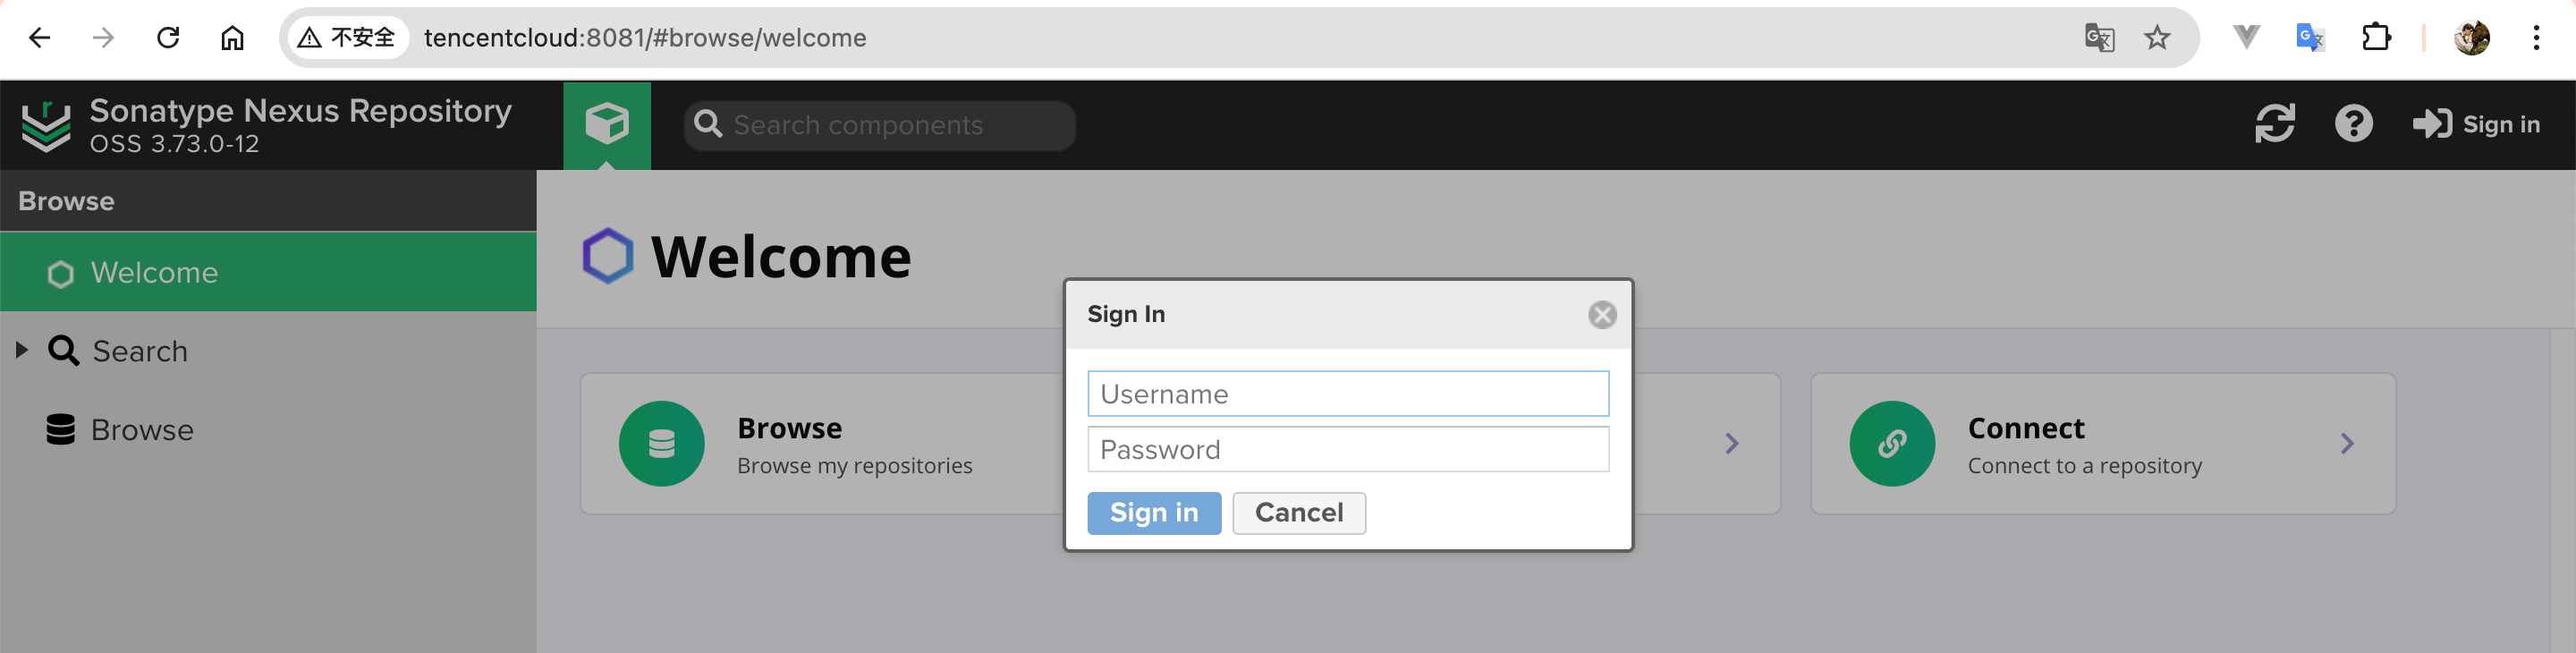The height and width of the screenshot is (653, 2576).
Task: Click the Search components box
Action: point(879,125)
